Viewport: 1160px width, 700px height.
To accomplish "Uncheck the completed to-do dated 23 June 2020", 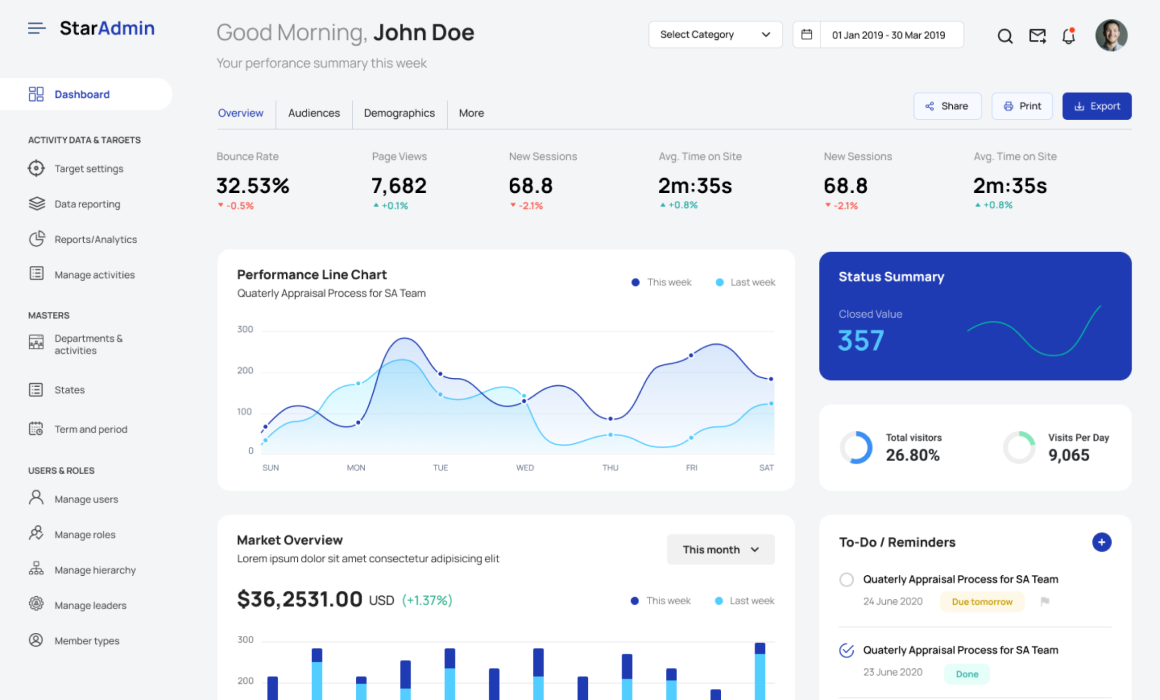I will click(x=846, y=649).
